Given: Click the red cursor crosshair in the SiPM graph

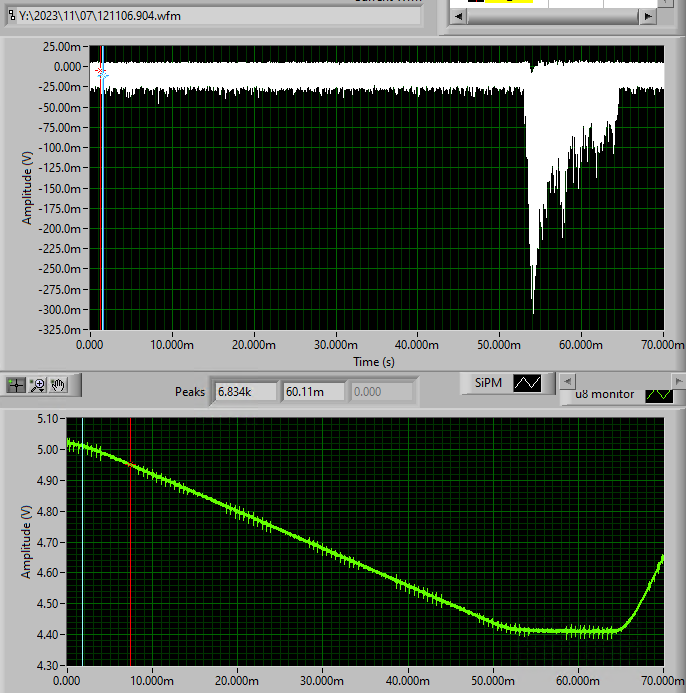Looking at the screenshot, I should 99,71.
